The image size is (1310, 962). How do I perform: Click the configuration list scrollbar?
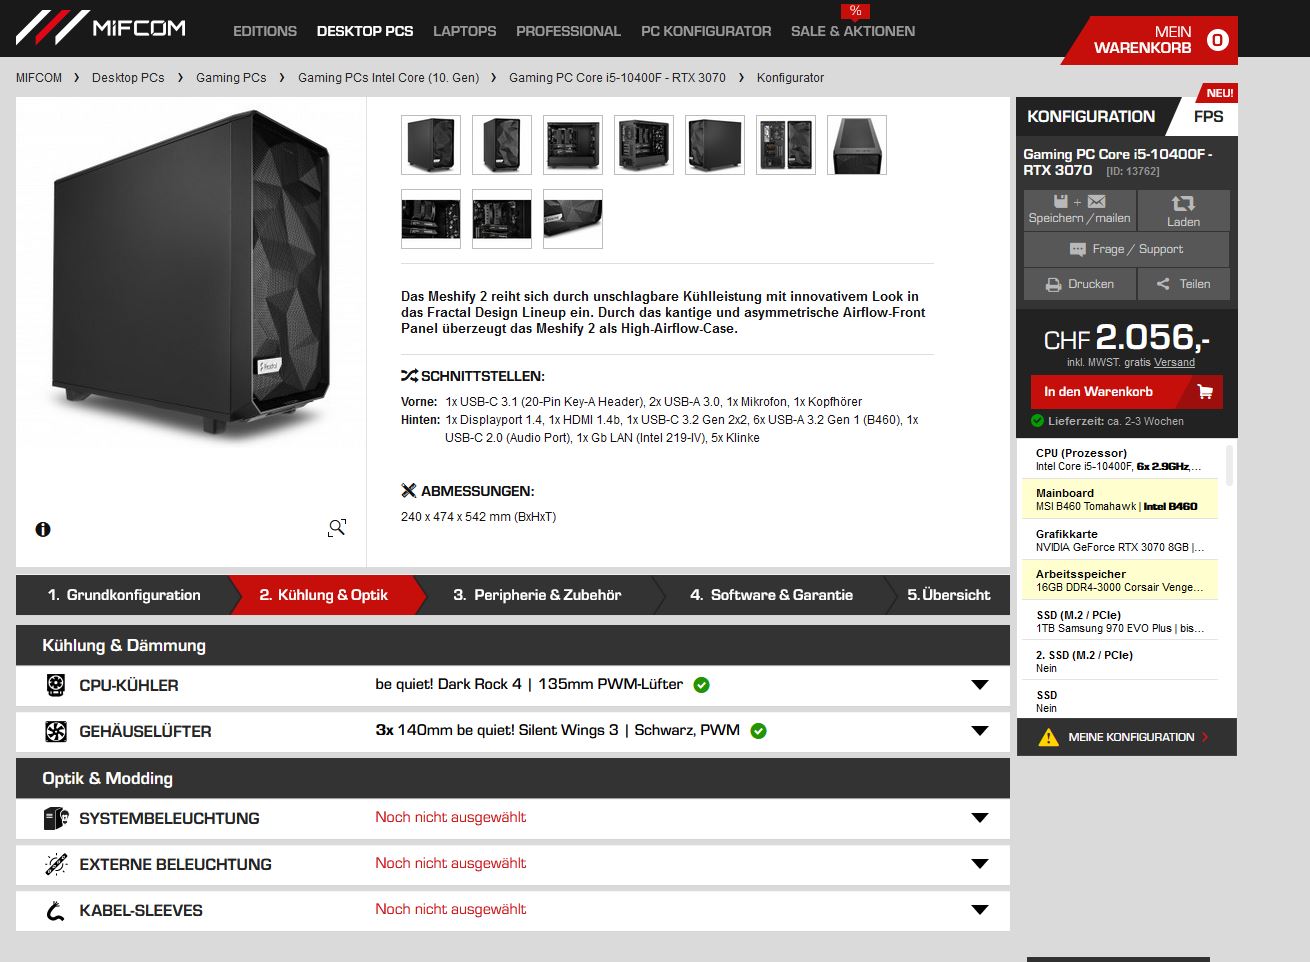(1229, 467)
